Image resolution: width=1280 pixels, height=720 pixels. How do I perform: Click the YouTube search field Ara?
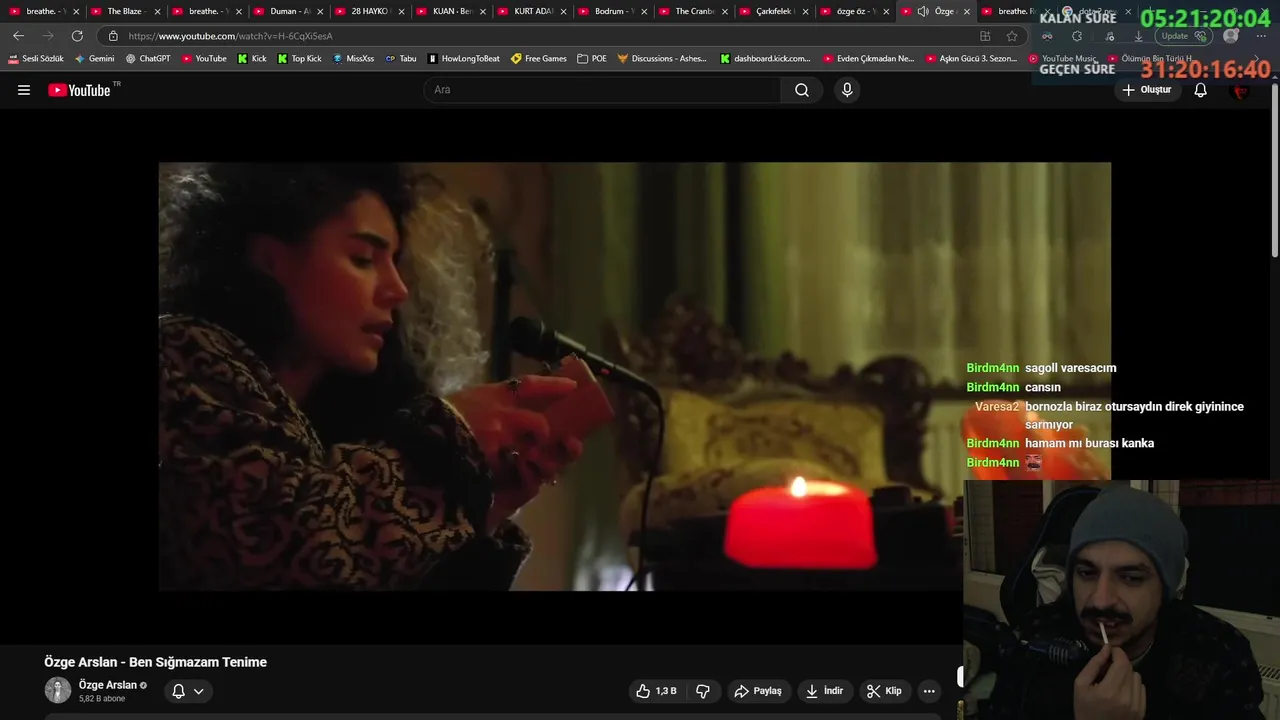pyautogui.click(x=603, y=90)
